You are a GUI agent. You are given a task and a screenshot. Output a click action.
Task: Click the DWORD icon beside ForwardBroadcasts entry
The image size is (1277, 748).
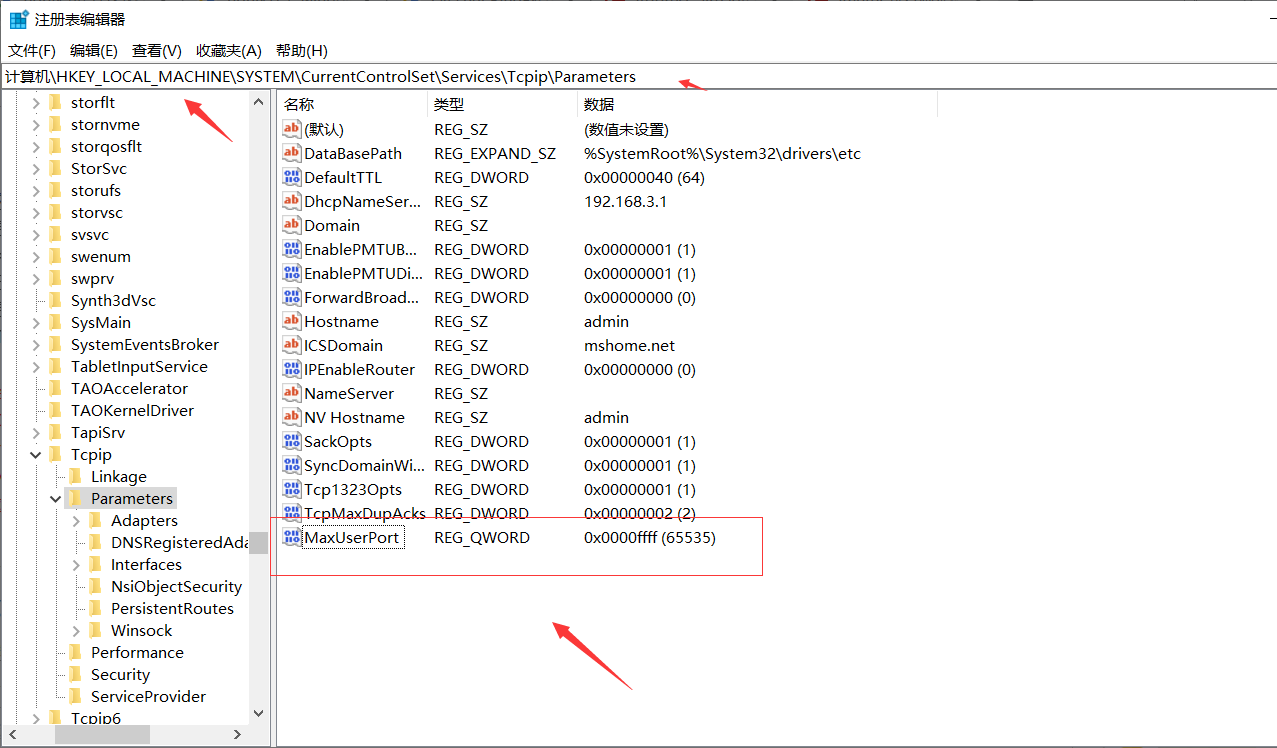pyautogui.click(x=291, y=297)
